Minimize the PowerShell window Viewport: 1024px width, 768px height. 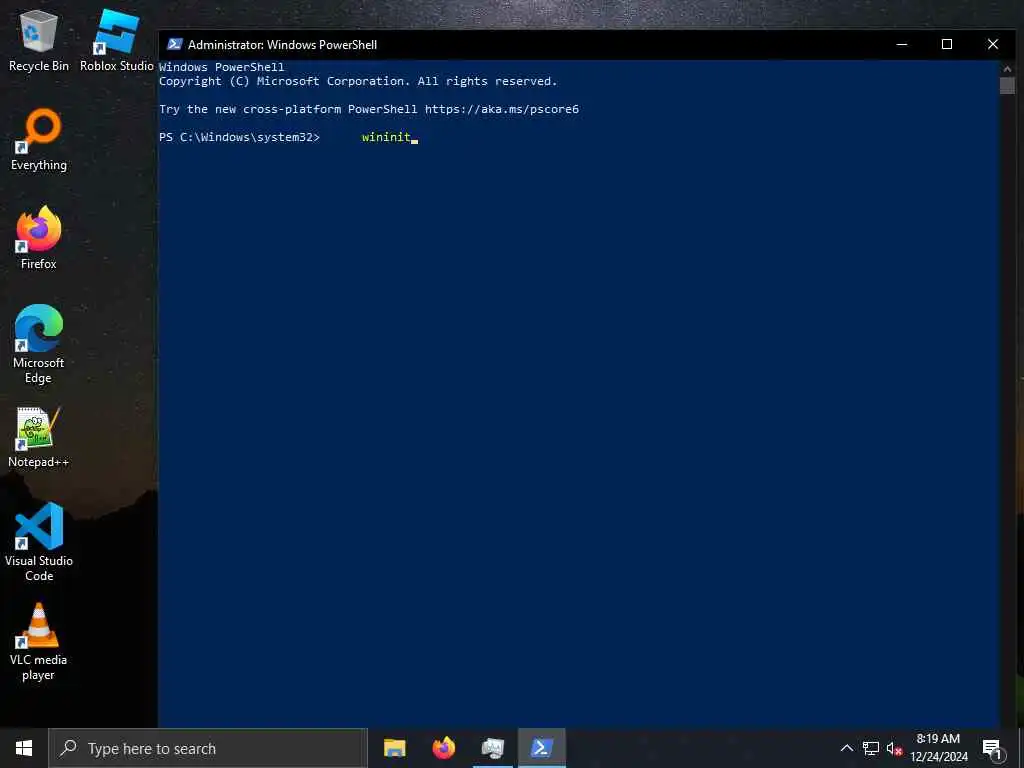[902, 44]
